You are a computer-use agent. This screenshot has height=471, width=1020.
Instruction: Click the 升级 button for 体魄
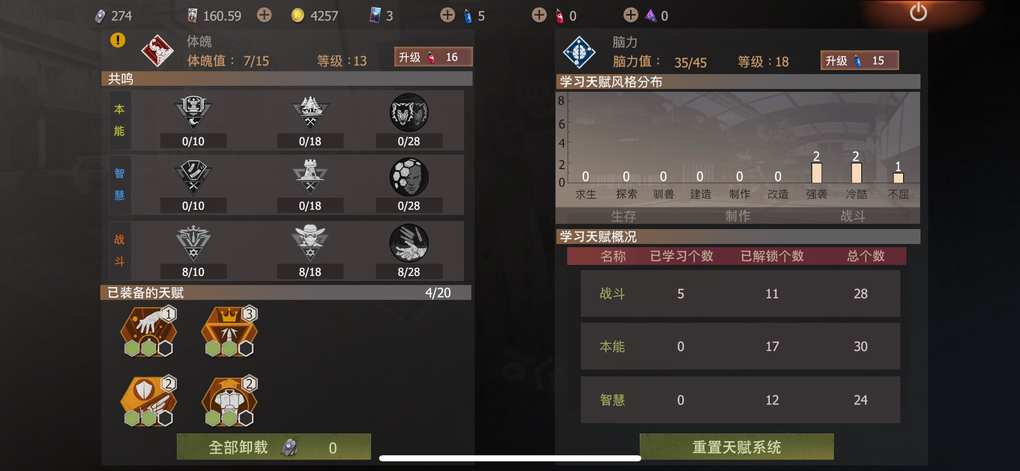(x=433, y=57)
